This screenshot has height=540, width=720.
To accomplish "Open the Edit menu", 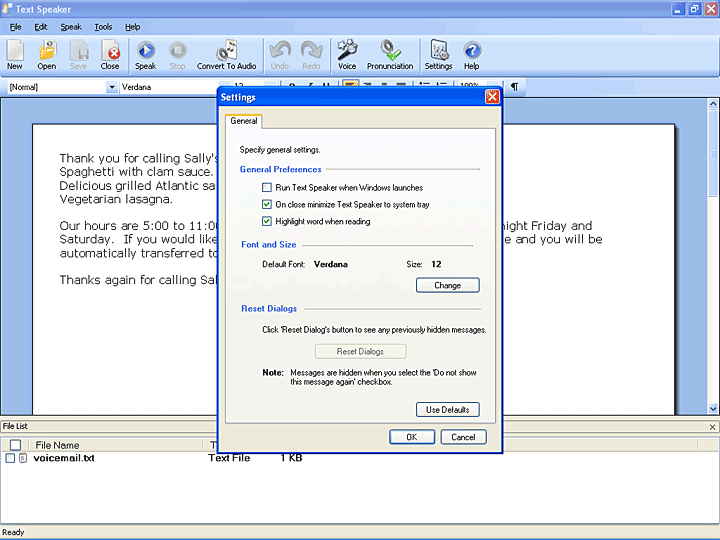I will 41,27.
